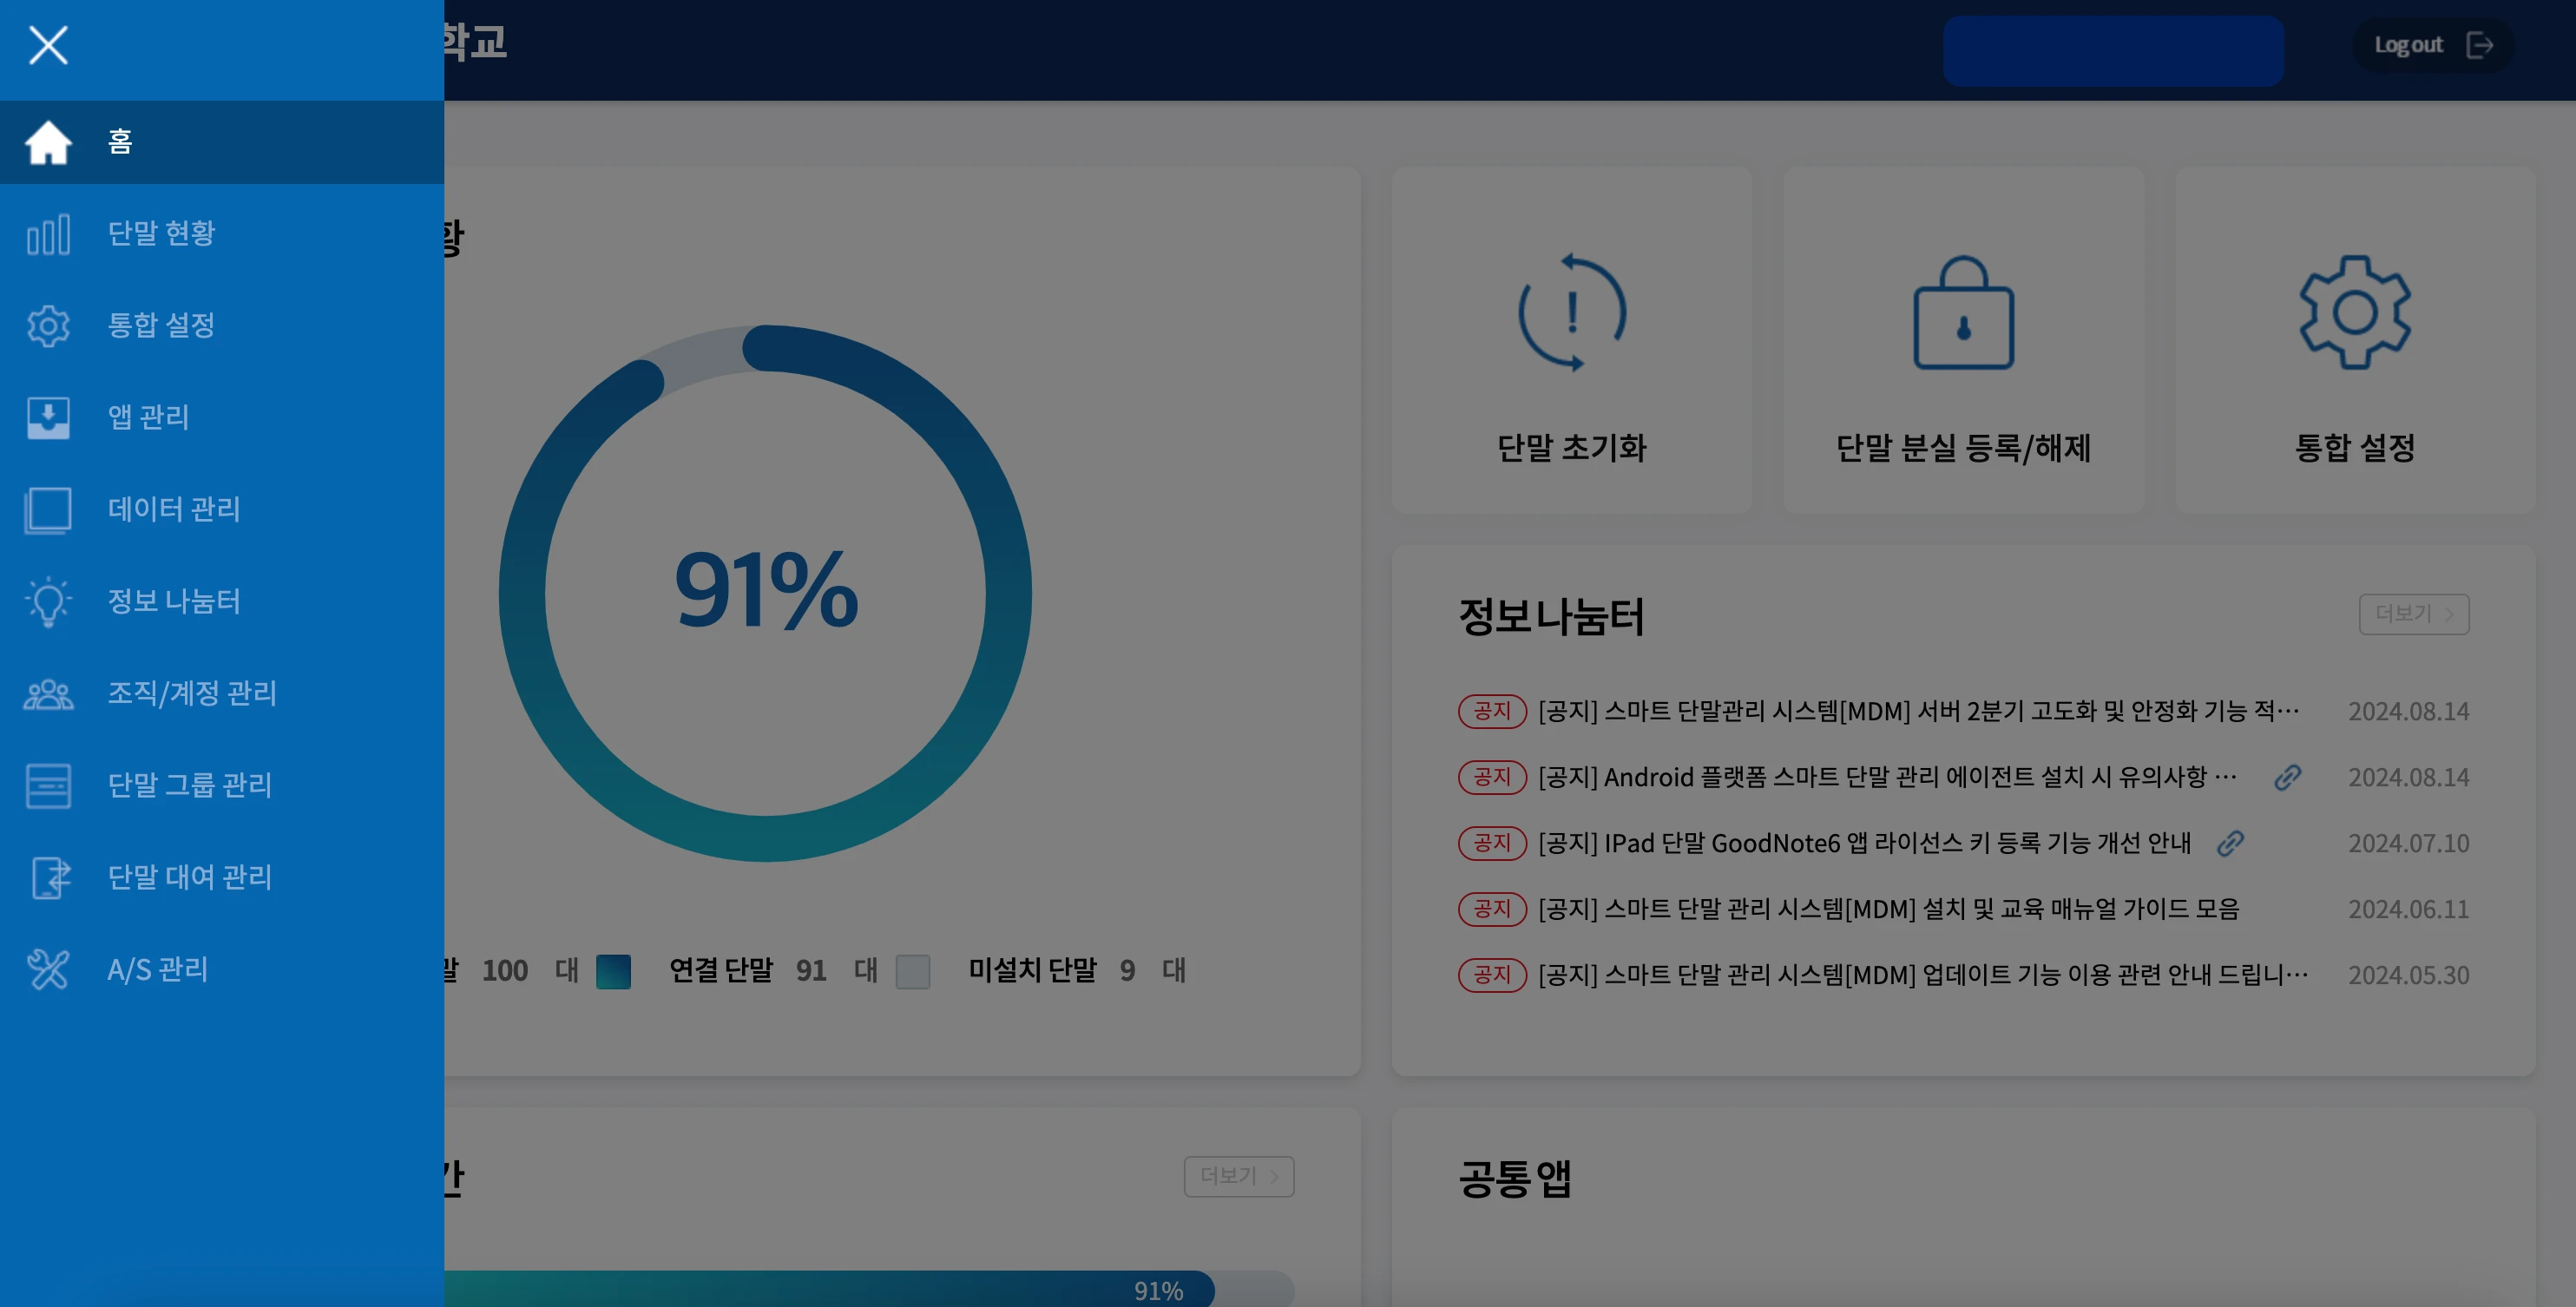
Task: Open 데이터 관리 menu item
Action: pyautogui.click(x=222, y=510)
